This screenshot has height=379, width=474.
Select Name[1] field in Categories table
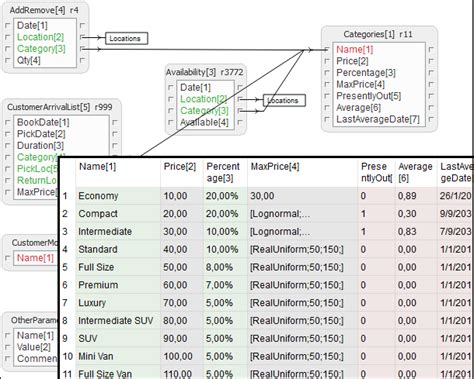coord(355,49)
